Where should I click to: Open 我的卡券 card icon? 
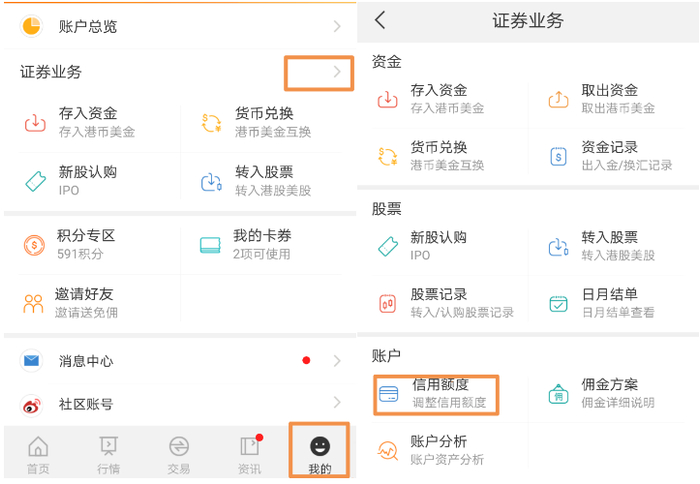(210, 245)
